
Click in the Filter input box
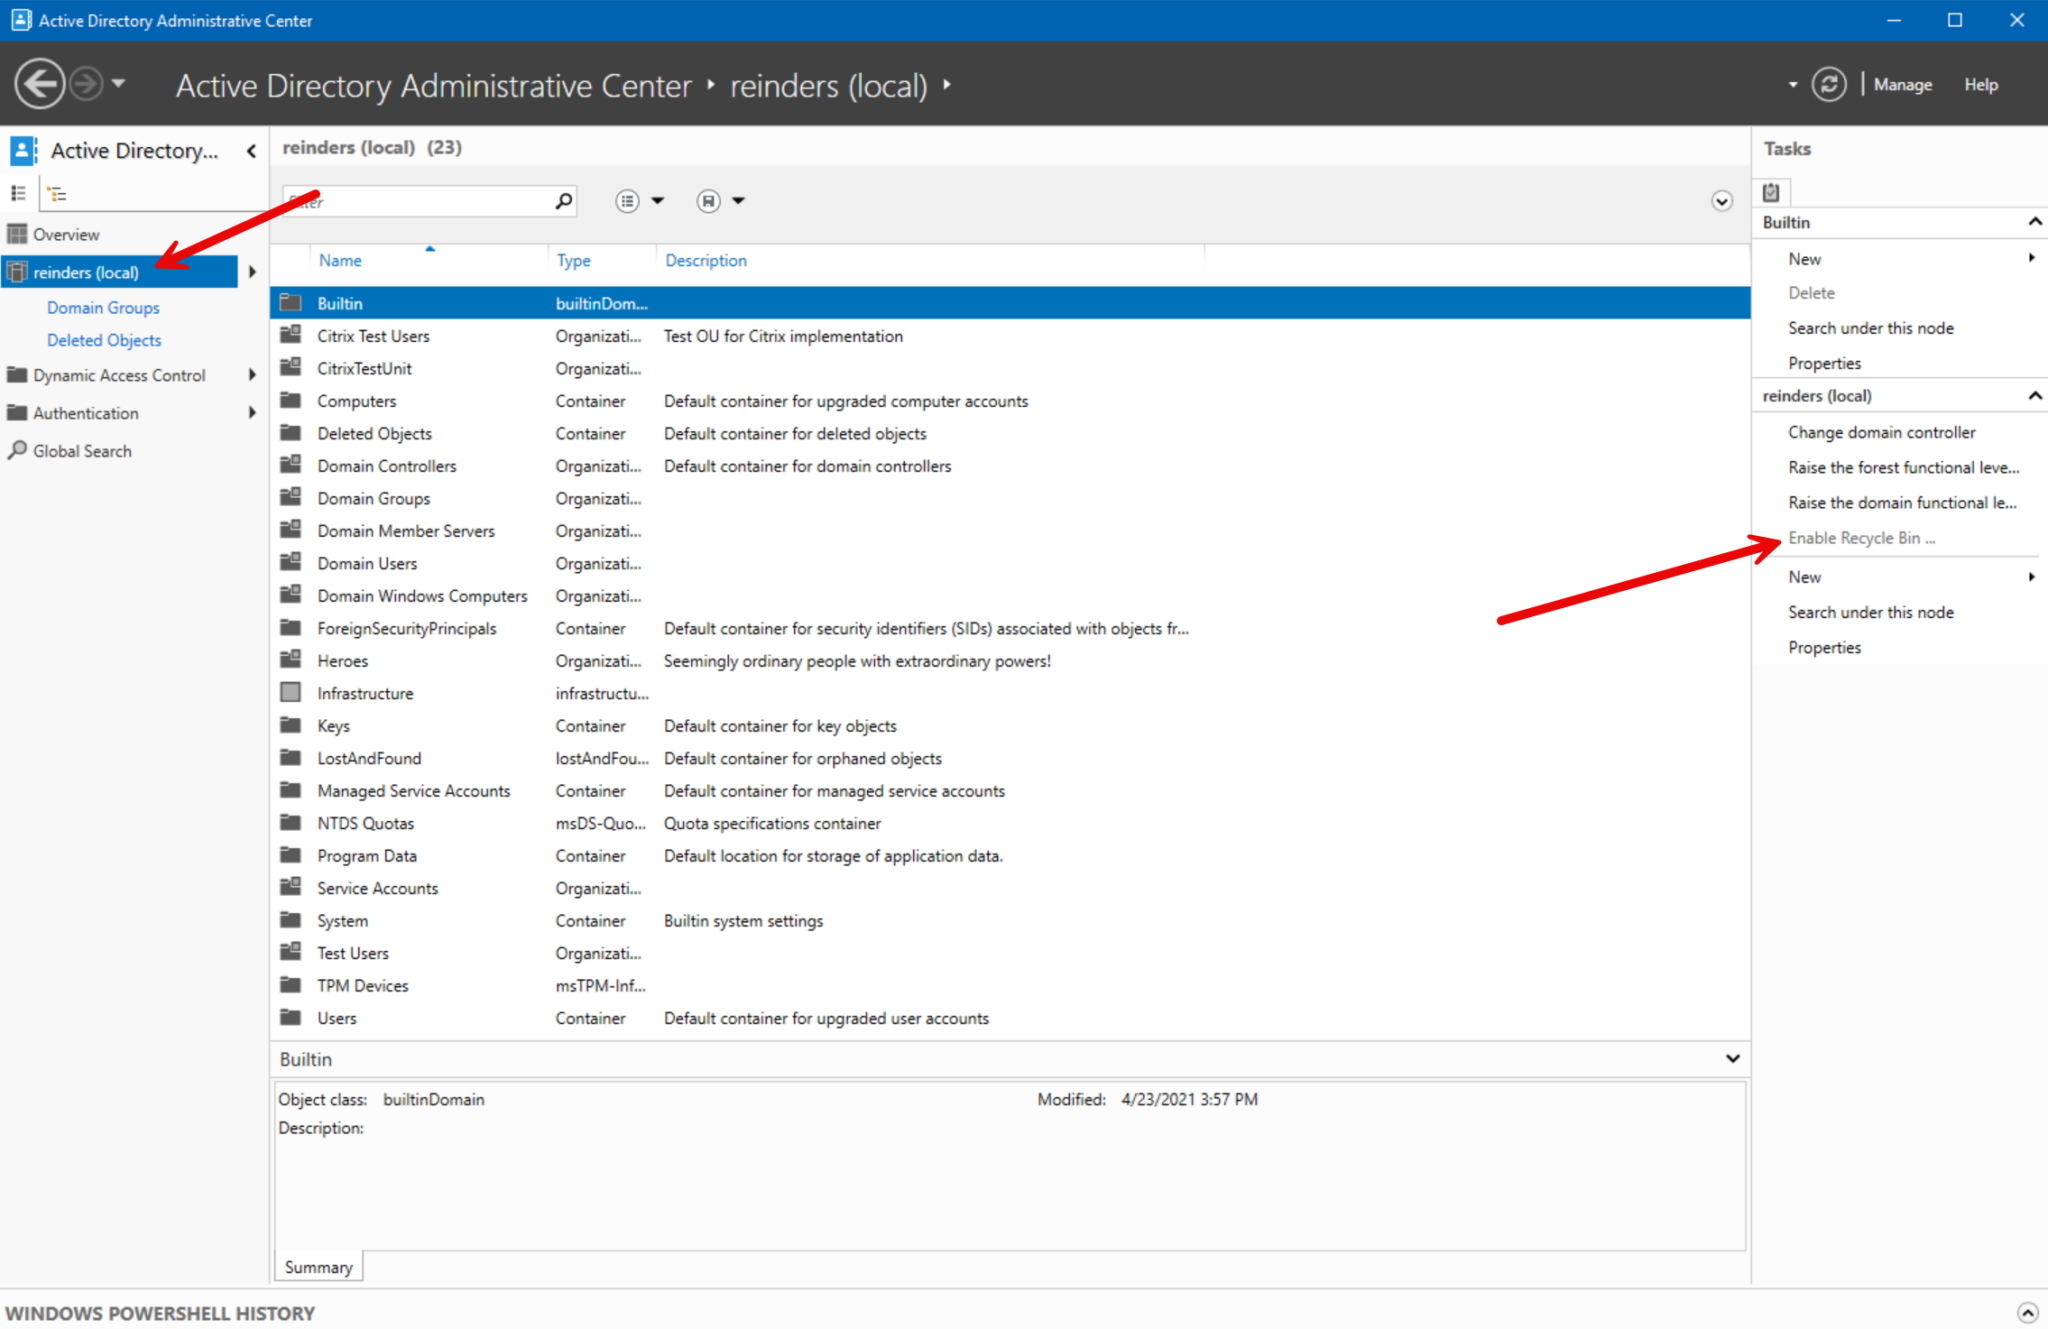pyautogui.click(x=420, y=200)
